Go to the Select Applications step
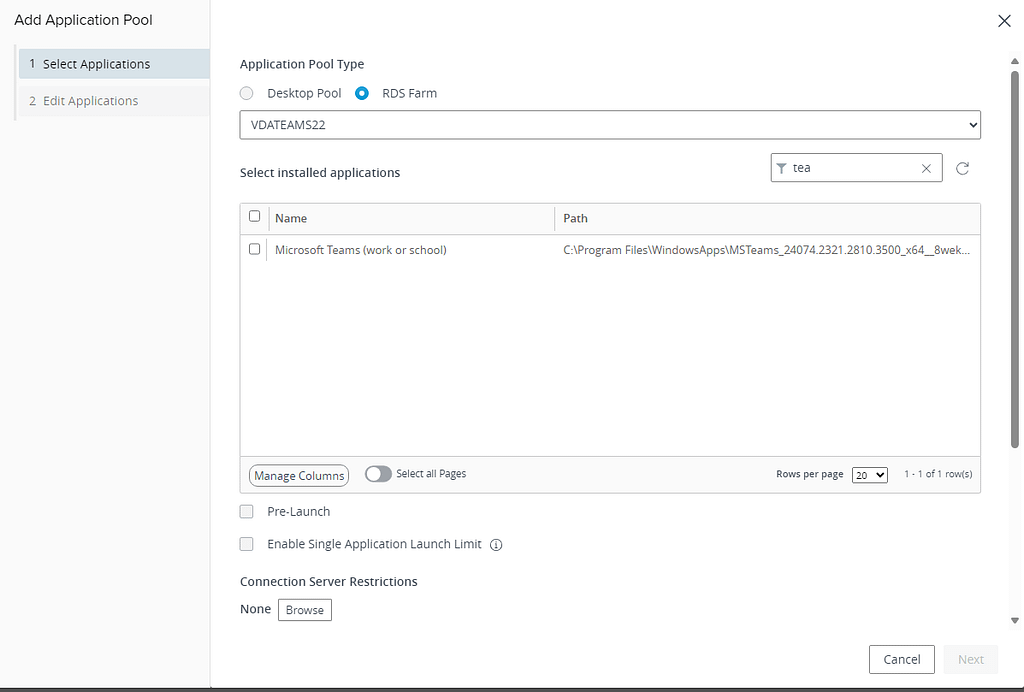1024x692 pixels. [x=113, y=64]
